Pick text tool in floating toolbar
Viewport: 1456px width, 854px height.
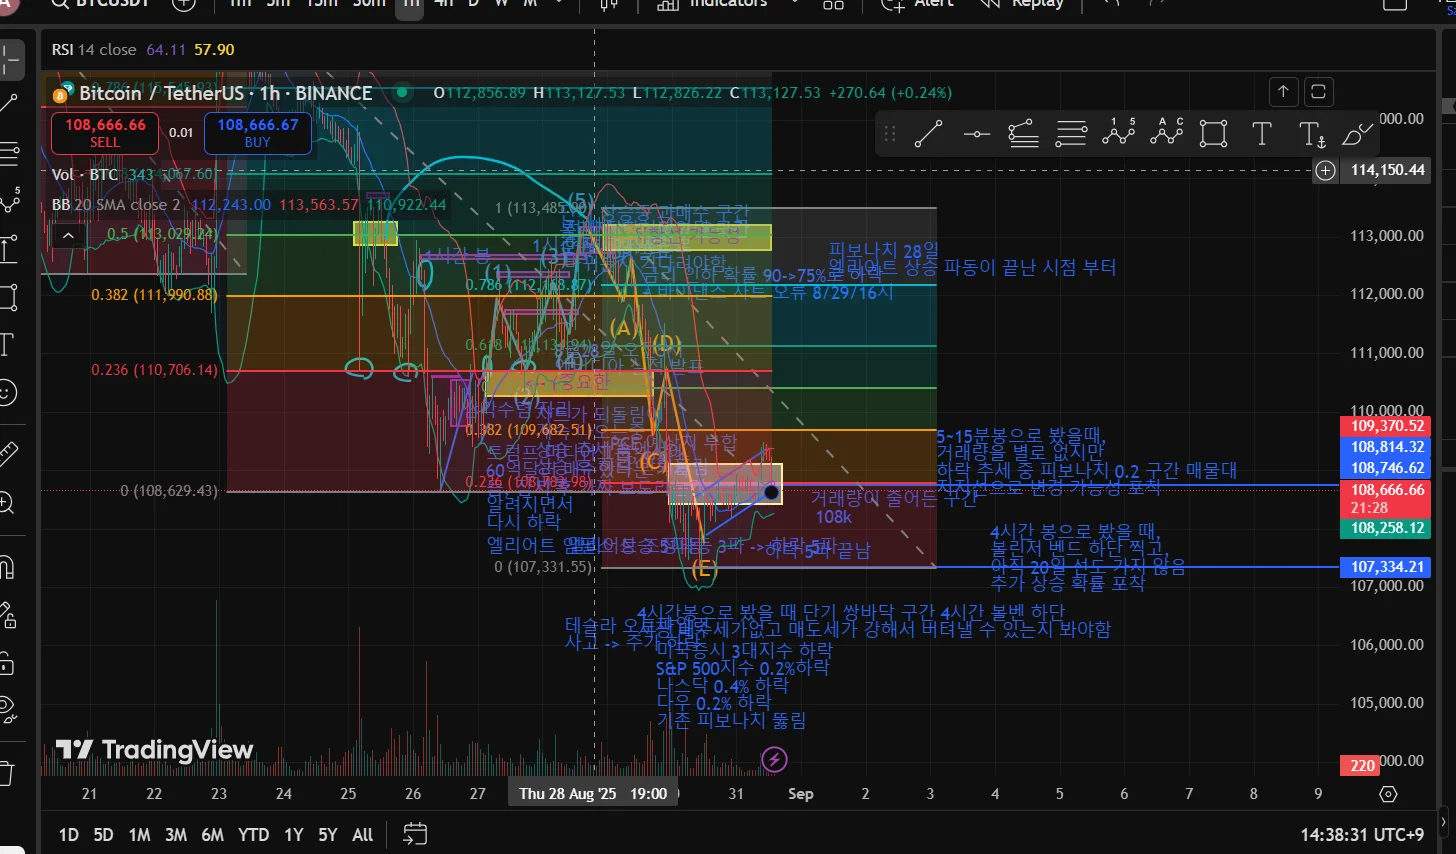point(1262,133)
